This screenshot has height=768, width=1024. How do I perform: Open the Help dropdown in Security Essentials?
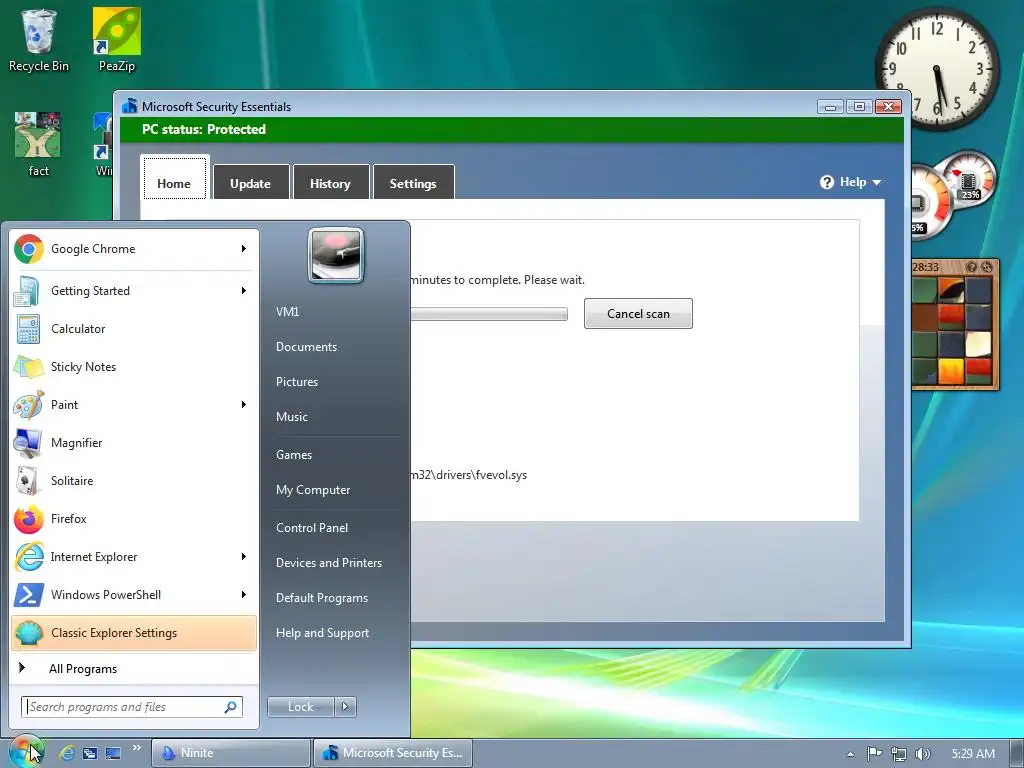click(850, 182)
